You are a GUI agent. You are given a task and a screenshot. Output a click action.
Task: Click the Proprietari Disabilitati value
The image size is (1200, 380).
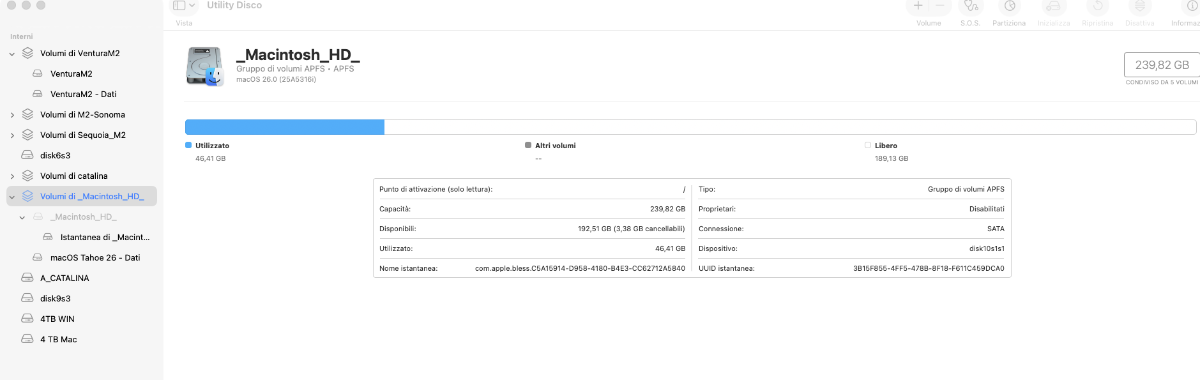pyautogui.click(x=988, y=210)
